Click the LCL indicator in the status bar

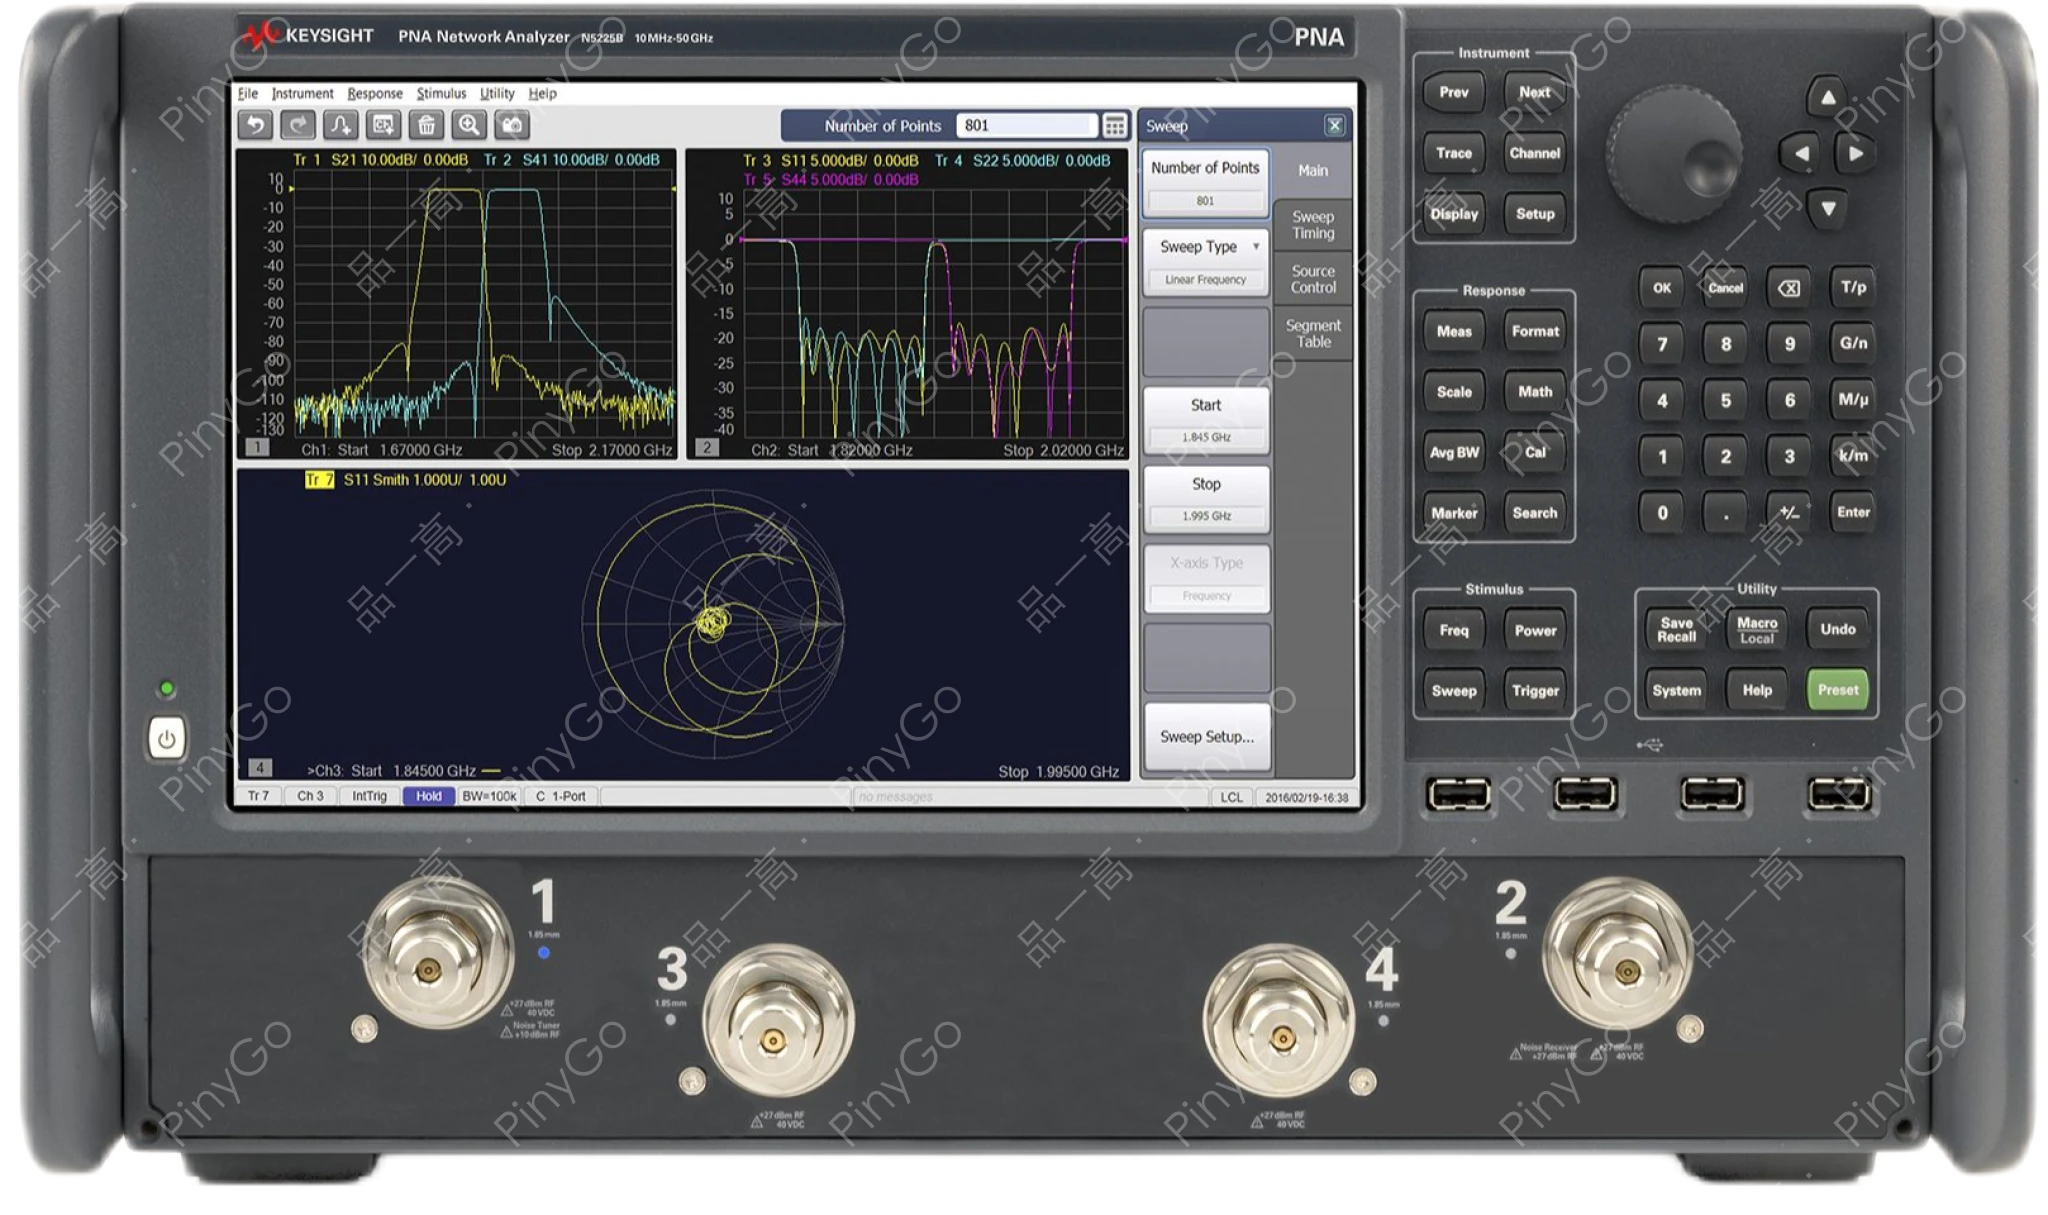[1232, 797]
